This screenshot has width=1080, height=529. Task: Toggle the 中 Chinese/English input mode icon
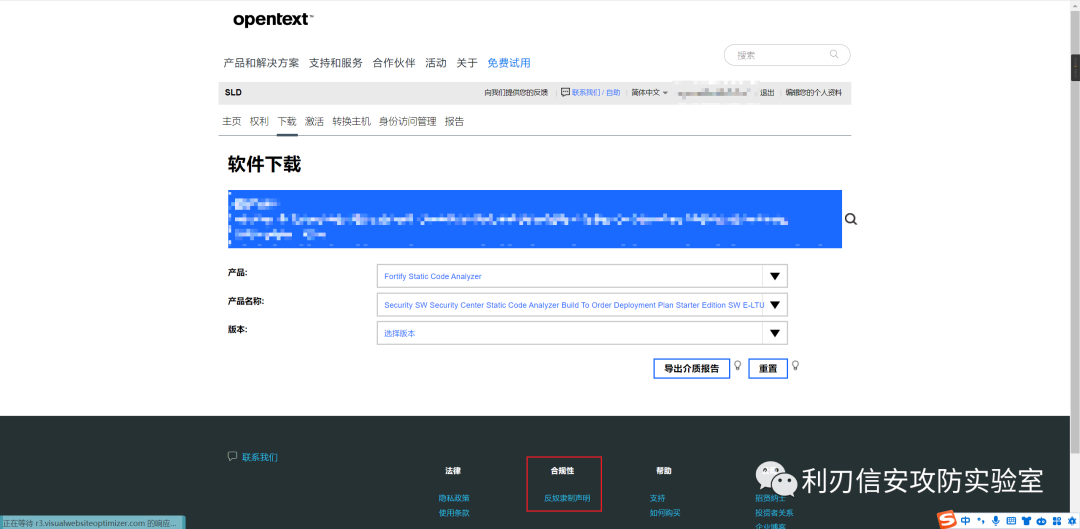tap(966, 520)
